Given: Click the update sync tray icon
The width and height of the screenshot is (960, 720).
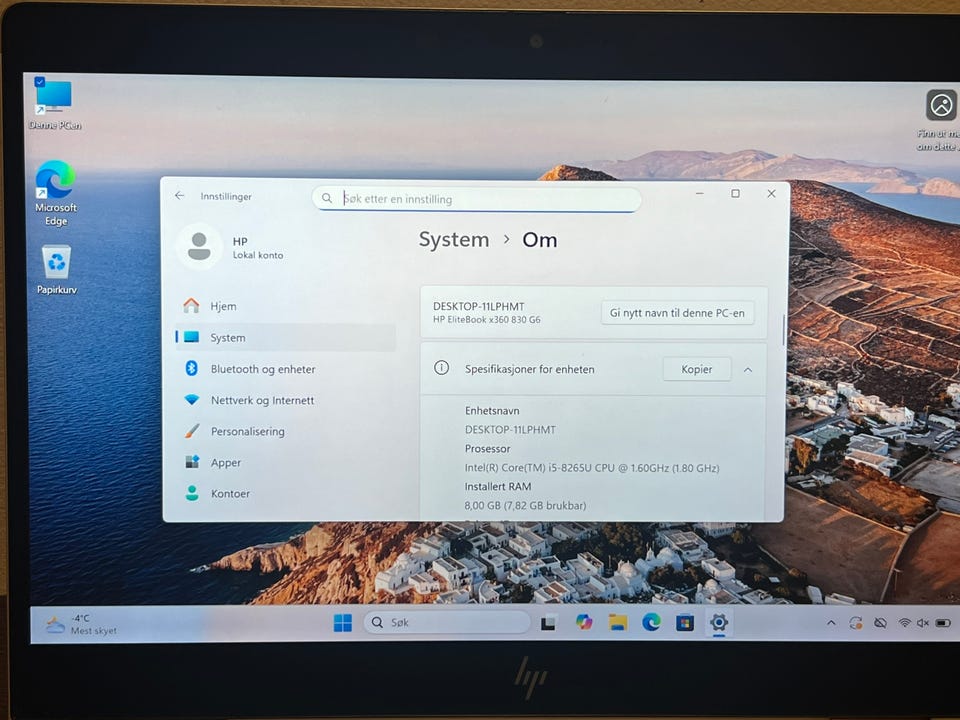Looking at the screenshot, I should 856,623.
